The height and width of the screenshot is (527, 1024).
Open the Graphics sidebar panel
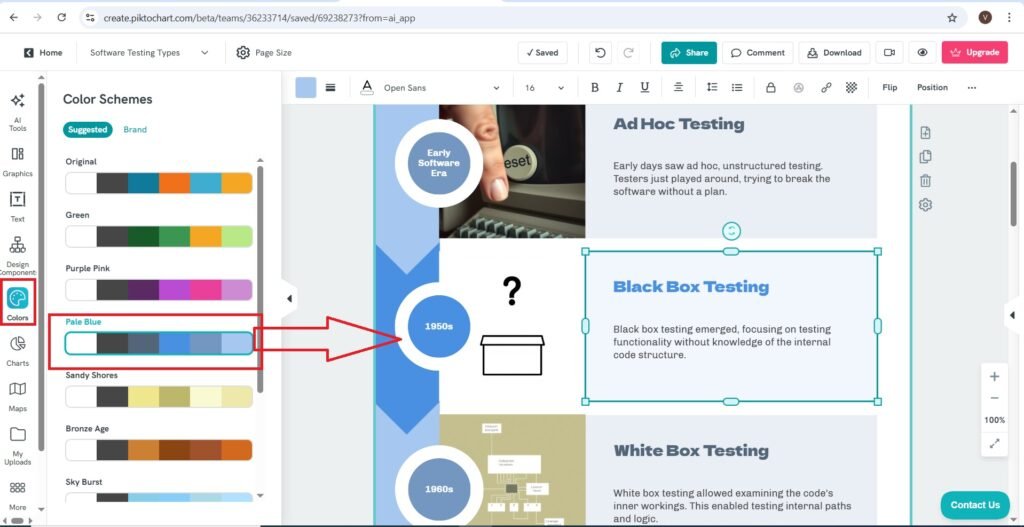(17, 161)
